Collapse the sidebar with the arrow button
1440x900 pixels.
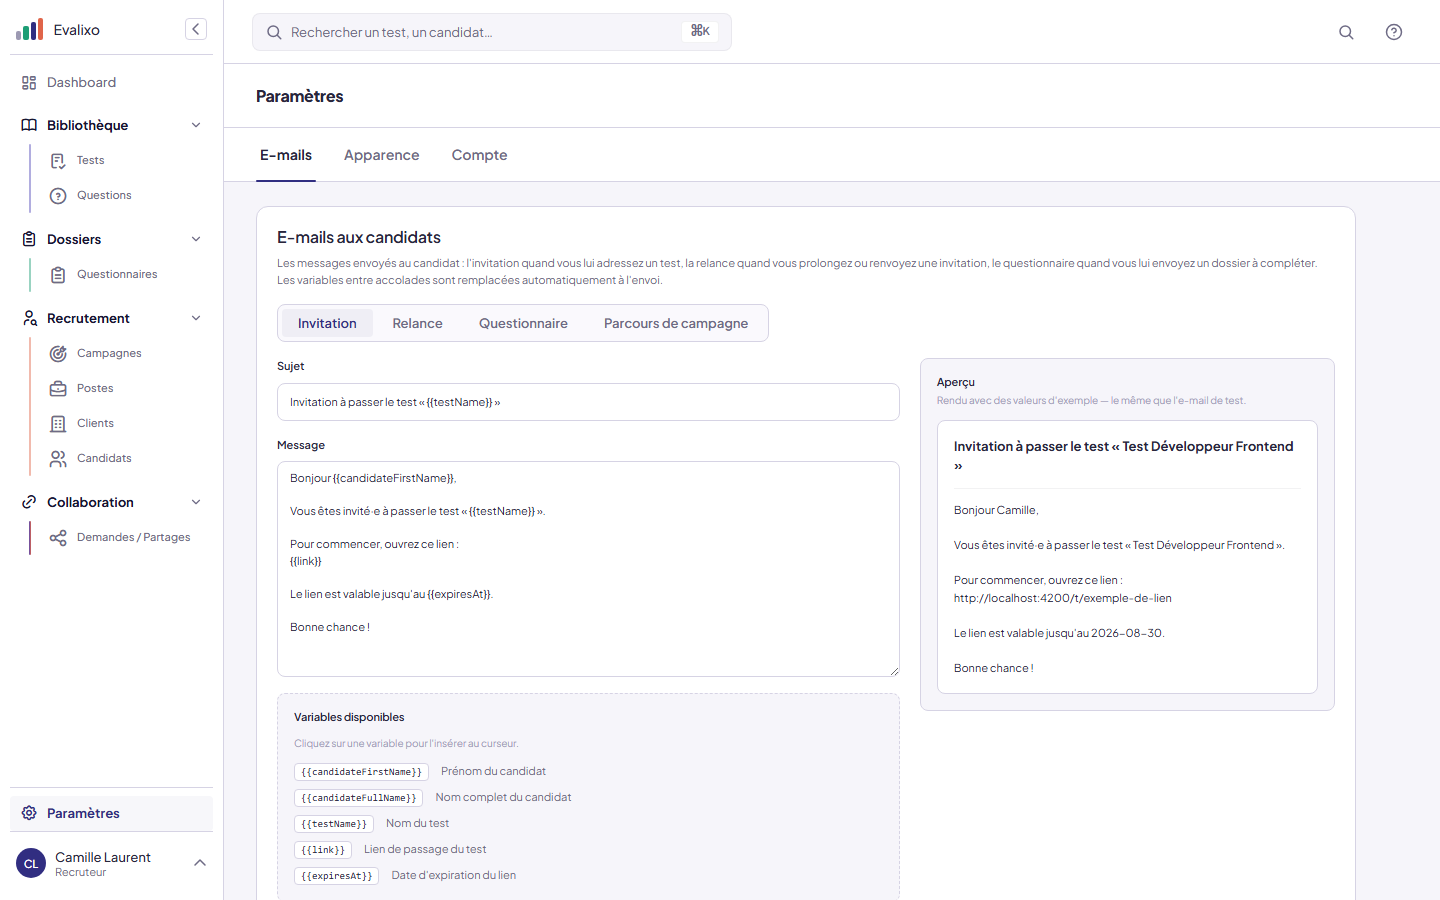pos(196,29)
